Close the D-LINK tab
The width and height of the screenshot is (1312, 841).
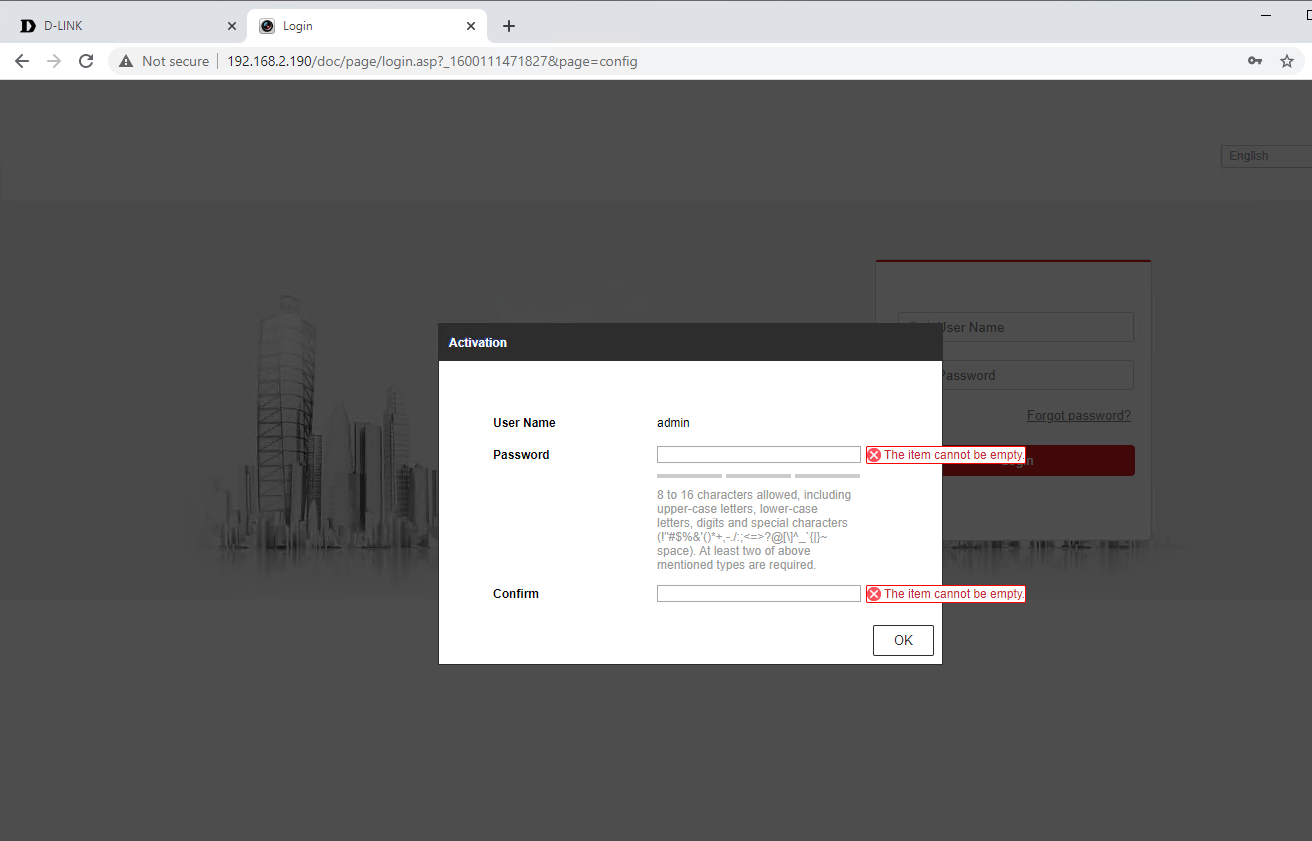click(232, 26)
